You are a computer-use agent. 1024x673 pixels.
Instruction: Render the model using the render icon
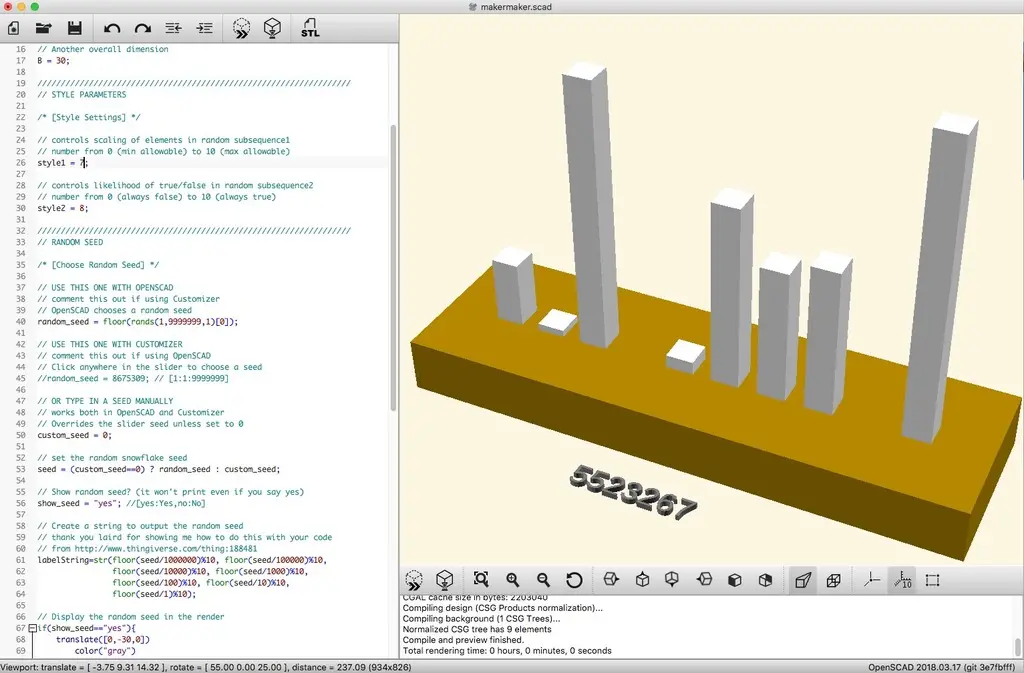272,28
